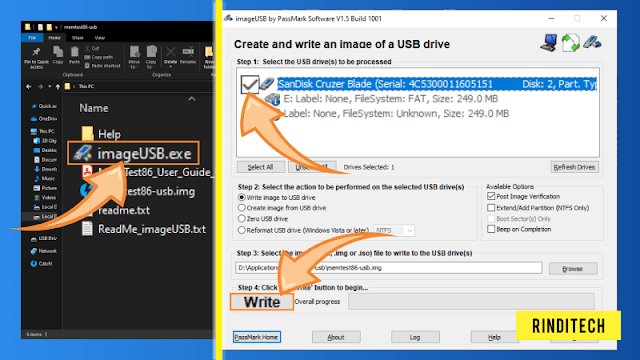This screenshot has height=360, width=640.
Task: Open Downloads in Explorer sidebar
Action: (46, 169)
